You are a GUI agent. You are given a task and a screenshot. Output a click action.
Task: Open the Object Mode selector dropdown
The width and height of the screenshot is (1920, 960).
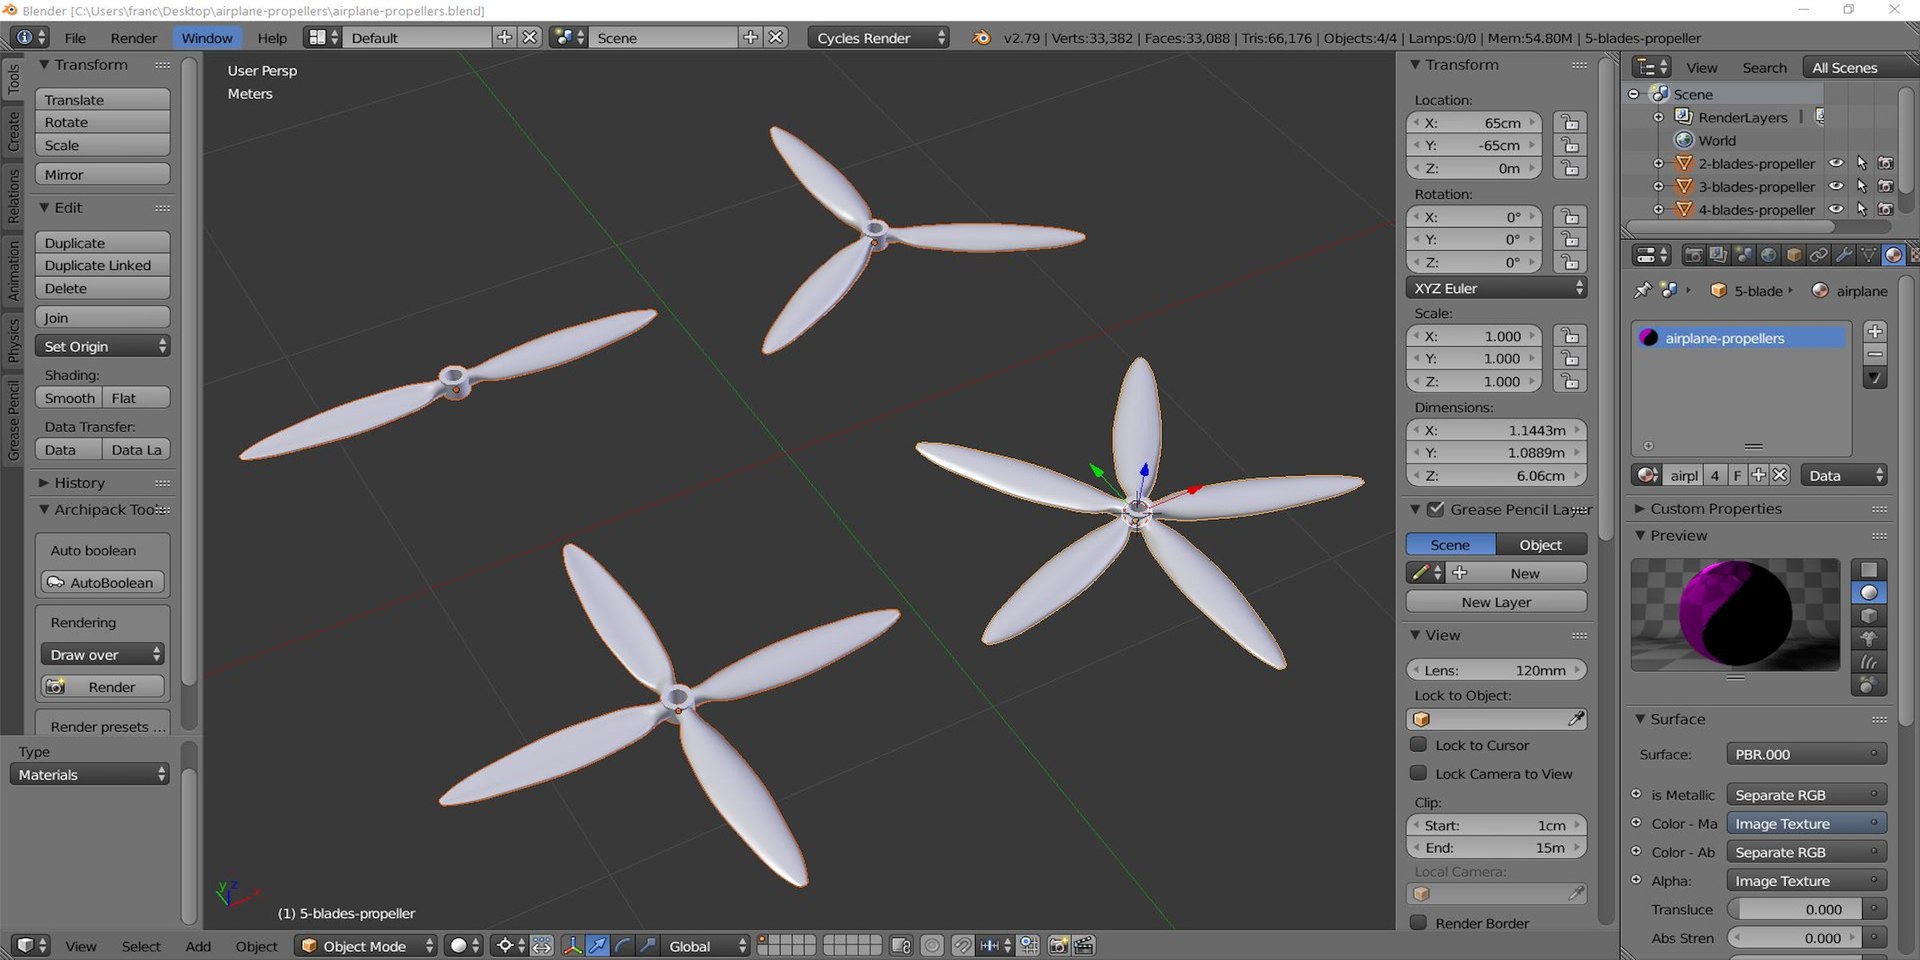(366, 946)
